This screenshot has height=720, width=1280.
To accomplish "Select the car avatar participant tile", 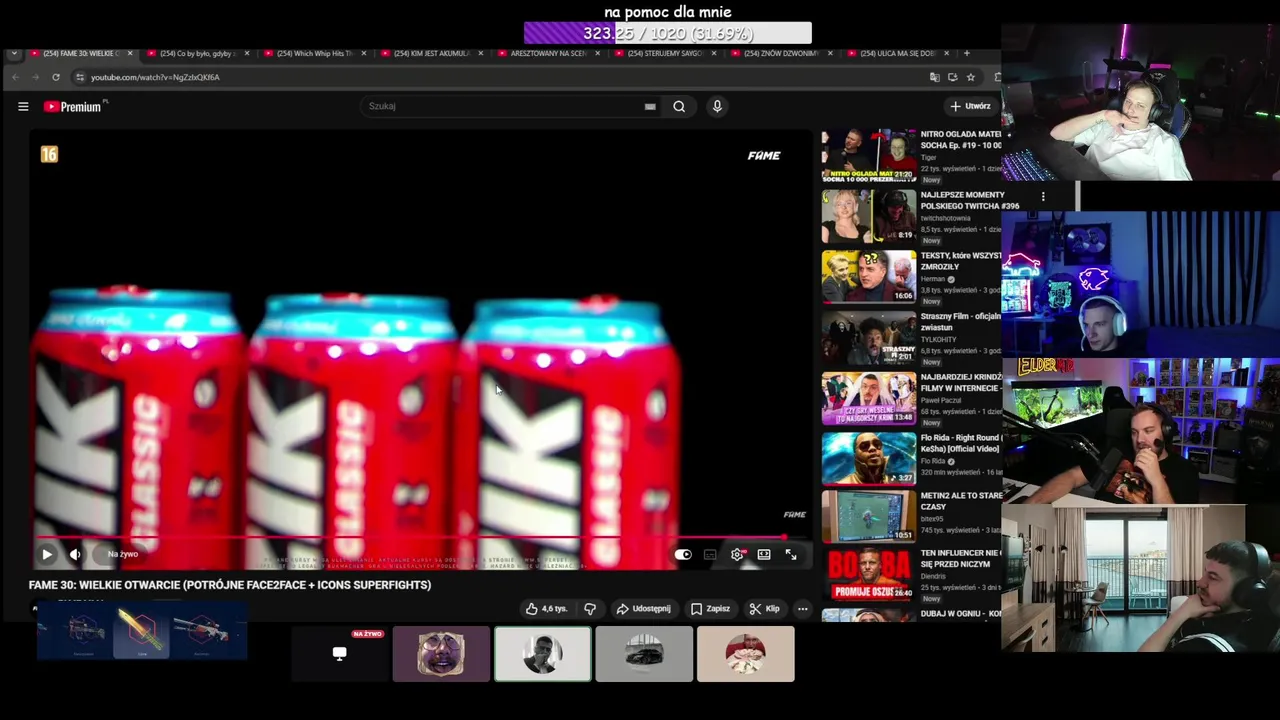I will tap(644, 654).
